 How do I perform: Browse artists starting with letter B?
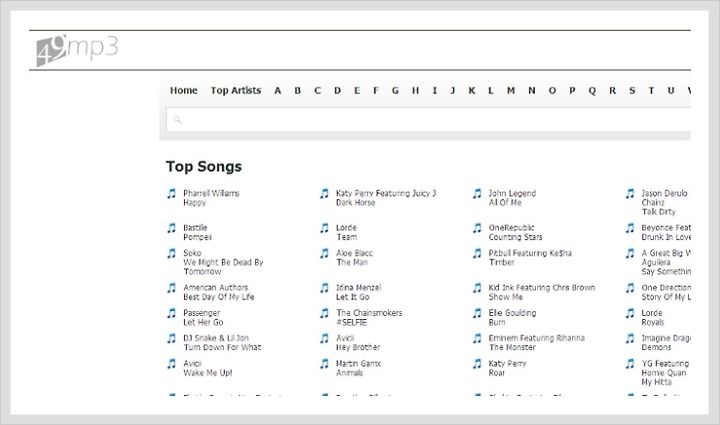click(298, 90)
